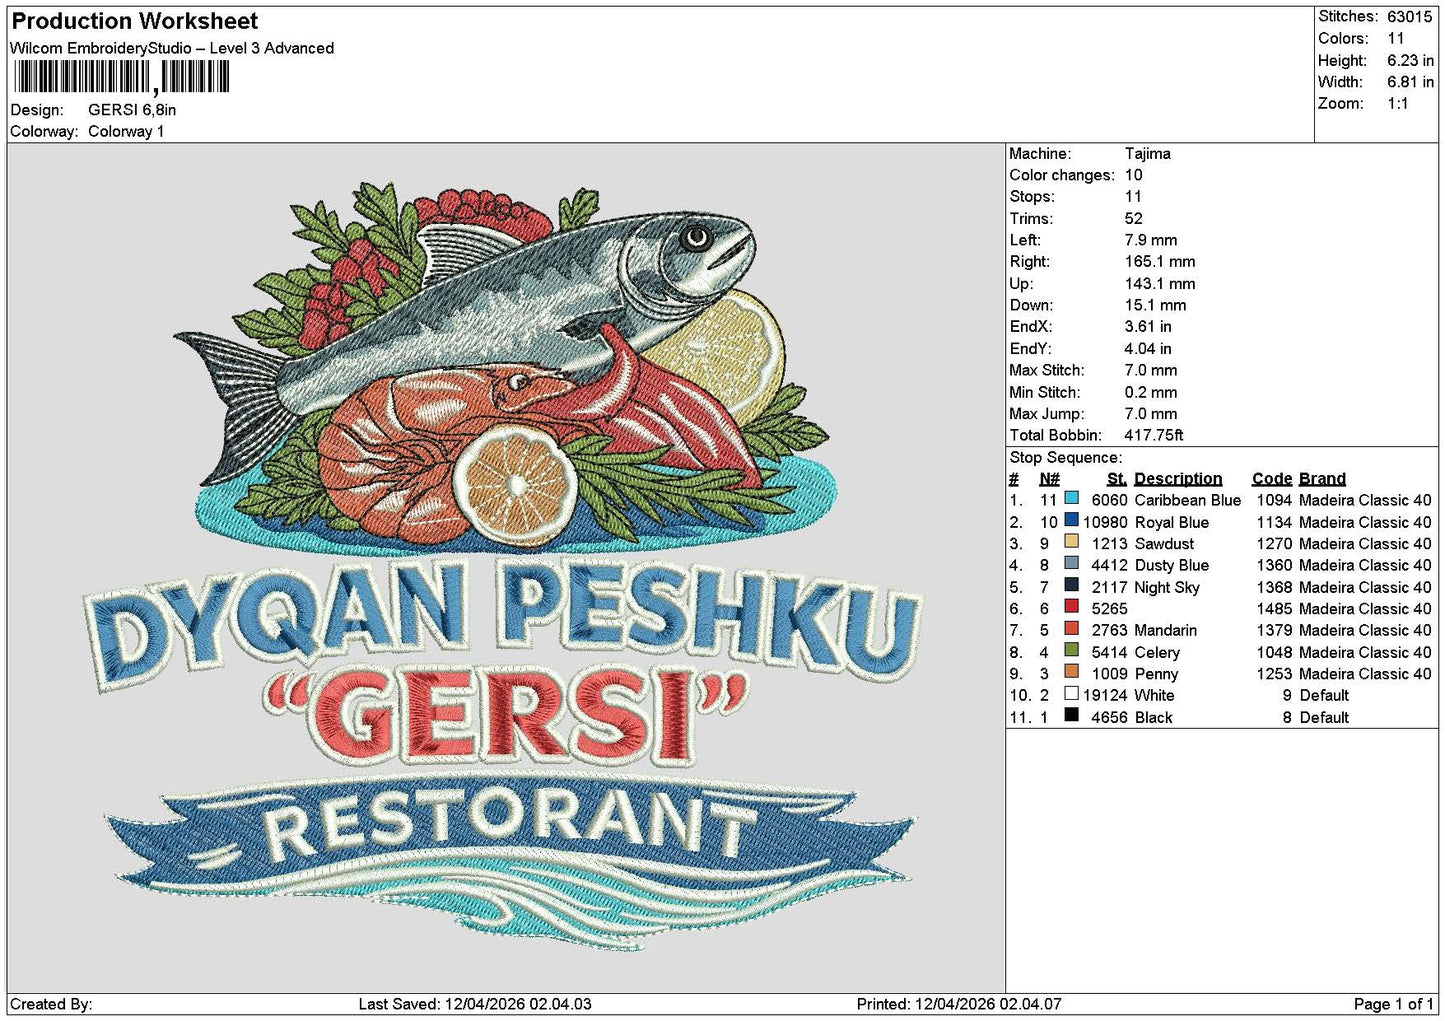Click the Min Stitch value 0.2 mm

[1151, 392]
